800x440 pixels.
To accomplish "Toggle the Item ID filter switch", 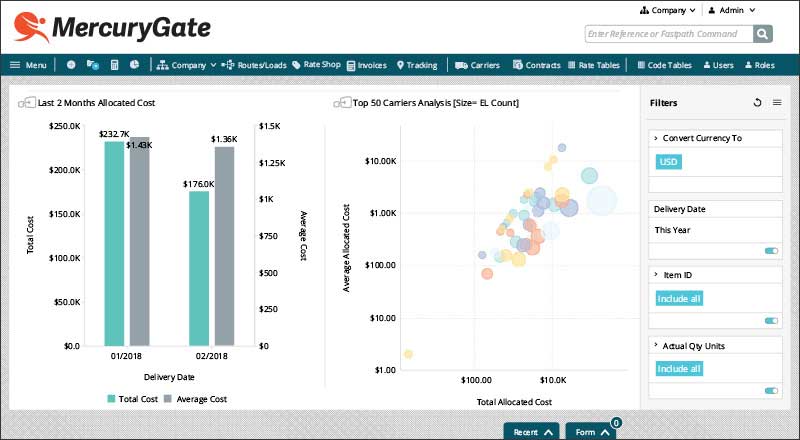I will 771,321.
